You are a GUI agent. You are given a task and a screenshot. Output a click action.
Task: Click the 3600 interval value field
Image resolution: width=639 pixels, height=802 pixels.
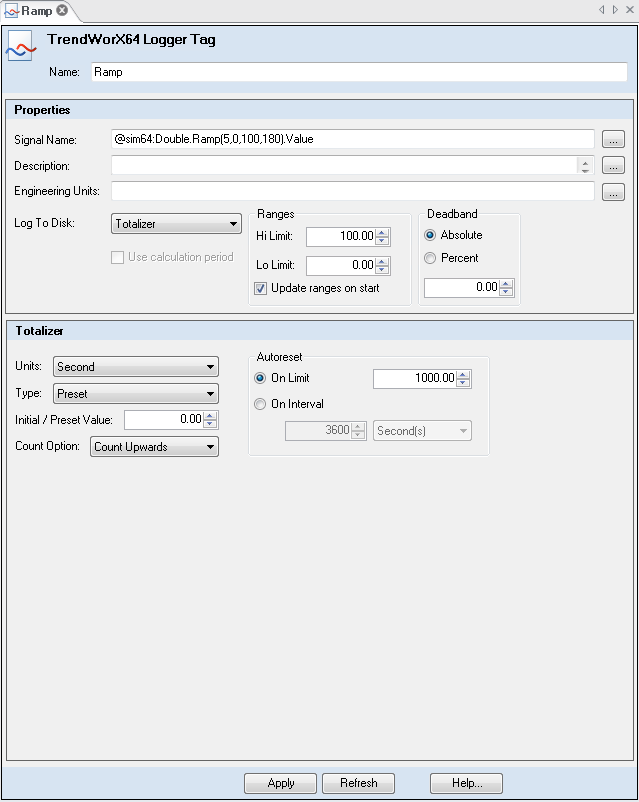coord(318,431)
